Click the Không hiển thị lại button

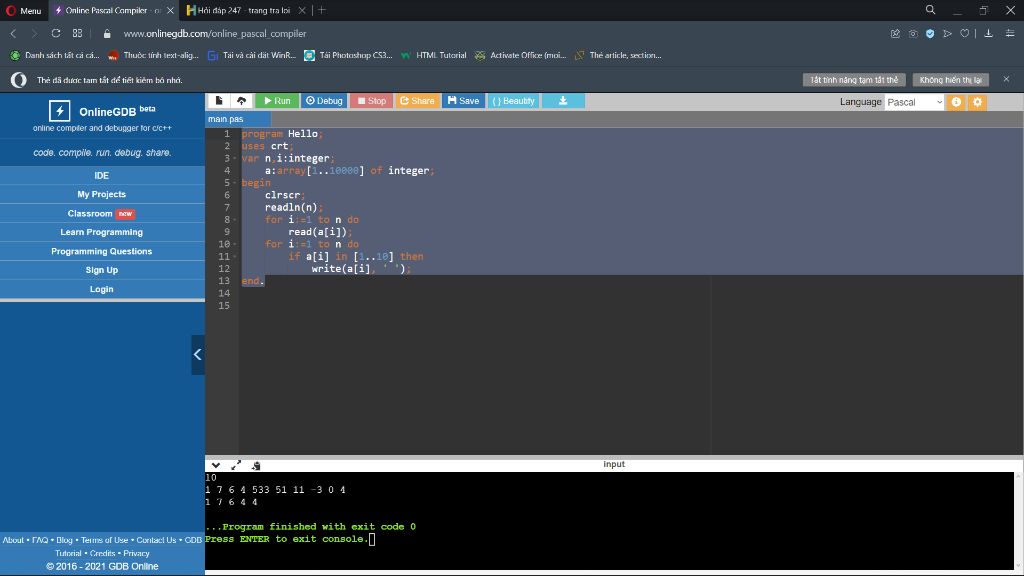951,80
